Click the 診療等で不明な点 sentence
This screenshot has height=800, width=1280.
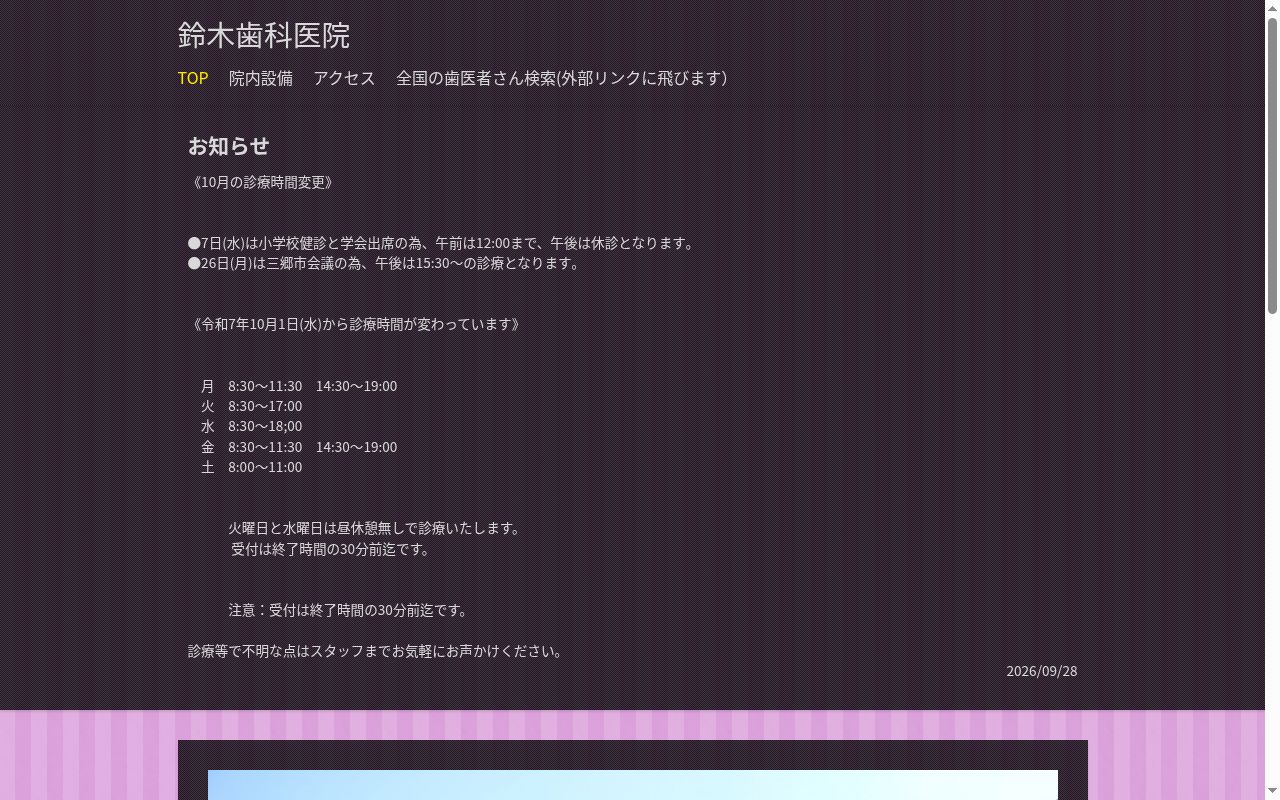click(x=376, y=651)
